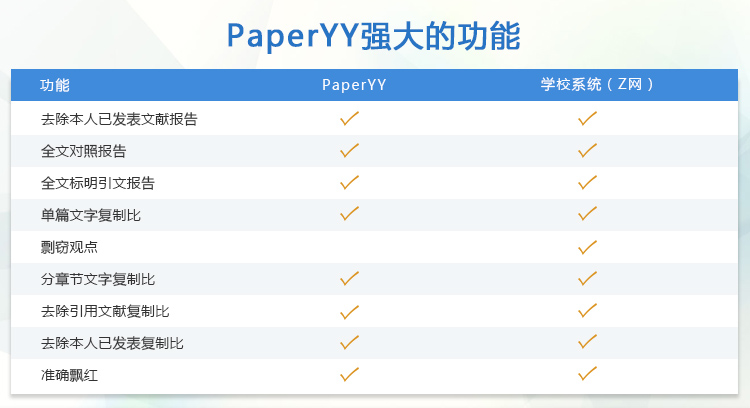Click PaperYY checkmark for 去除本人已发表复制比 row
The height and width of the screenshot is (408, 750).
pyautogui.click(x=349, y=343)
